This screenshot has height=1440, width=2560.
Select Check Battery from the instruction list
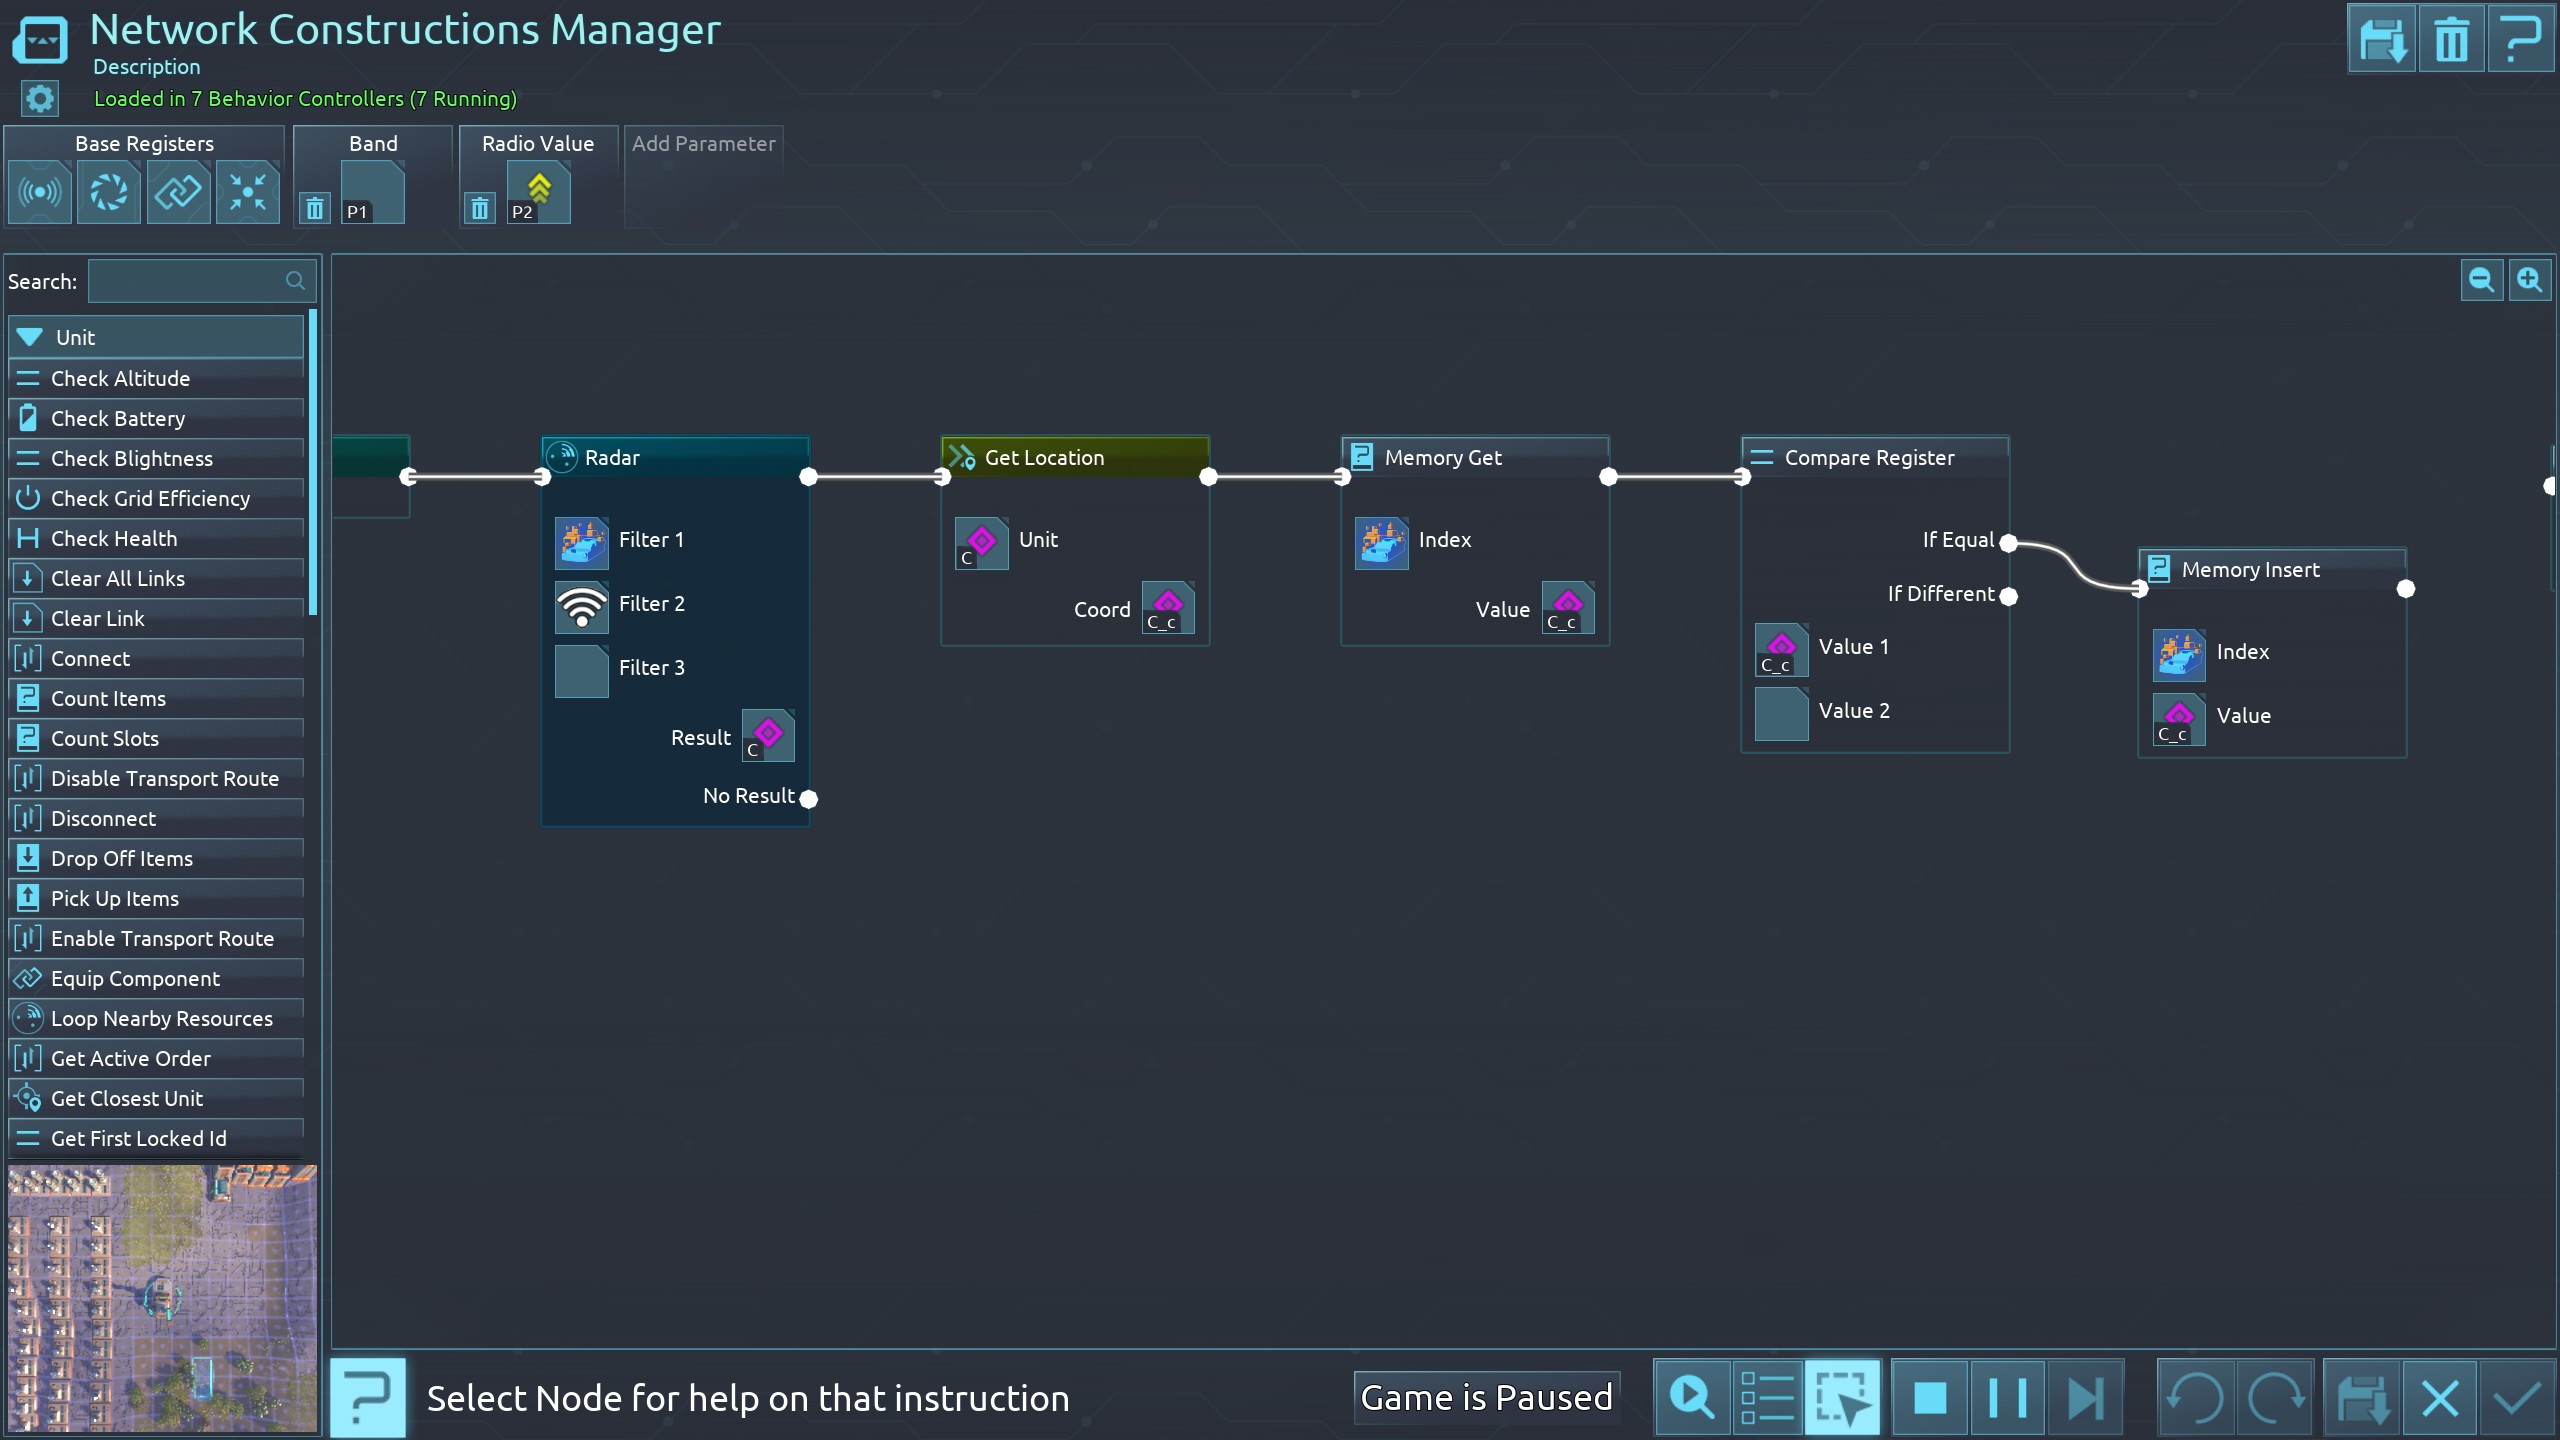tap(118, 418)
